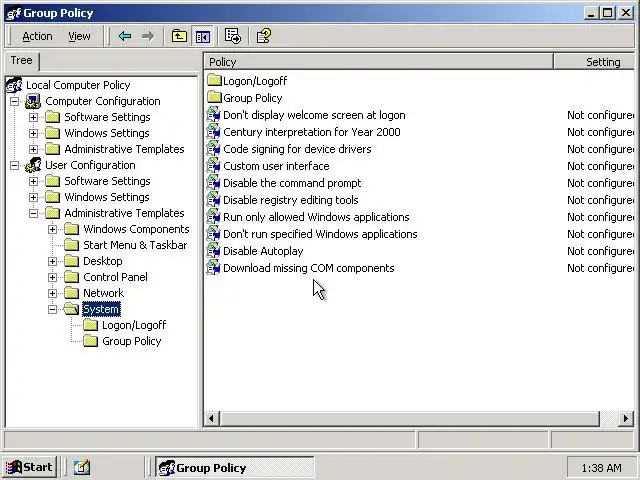This screenshot has height=480, width=640.
Task: Expand the Desktop folder node
Action: 53,261
